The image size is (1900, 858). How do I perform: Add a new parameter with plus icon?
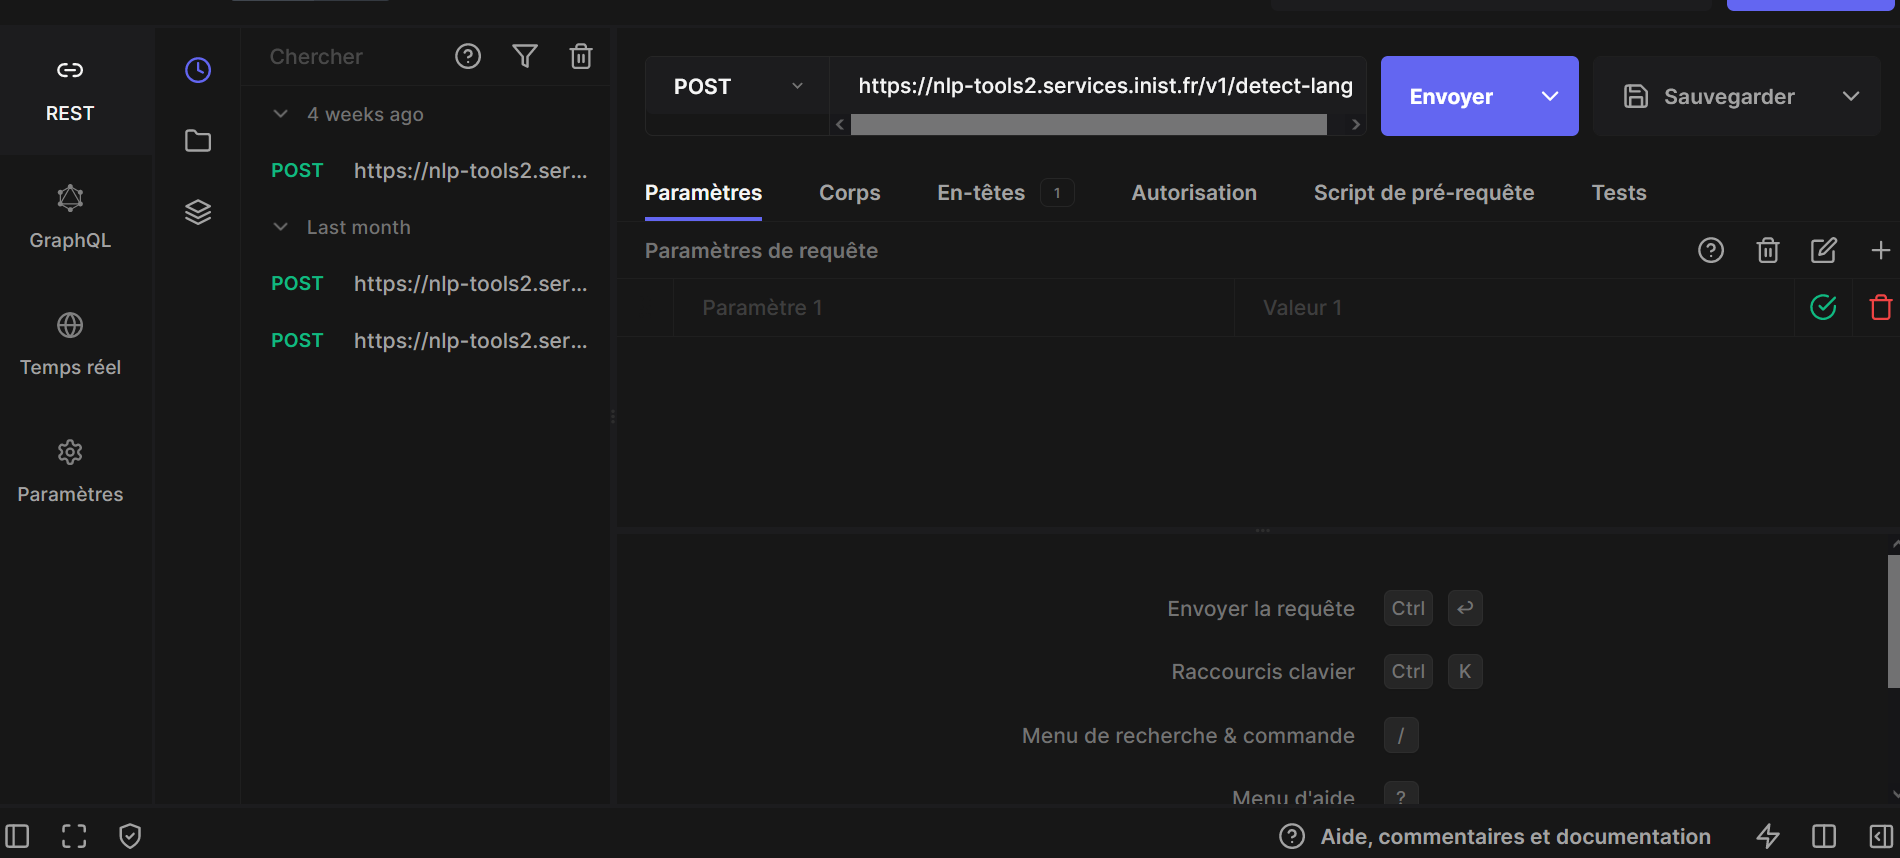(x=1880, y=250)
